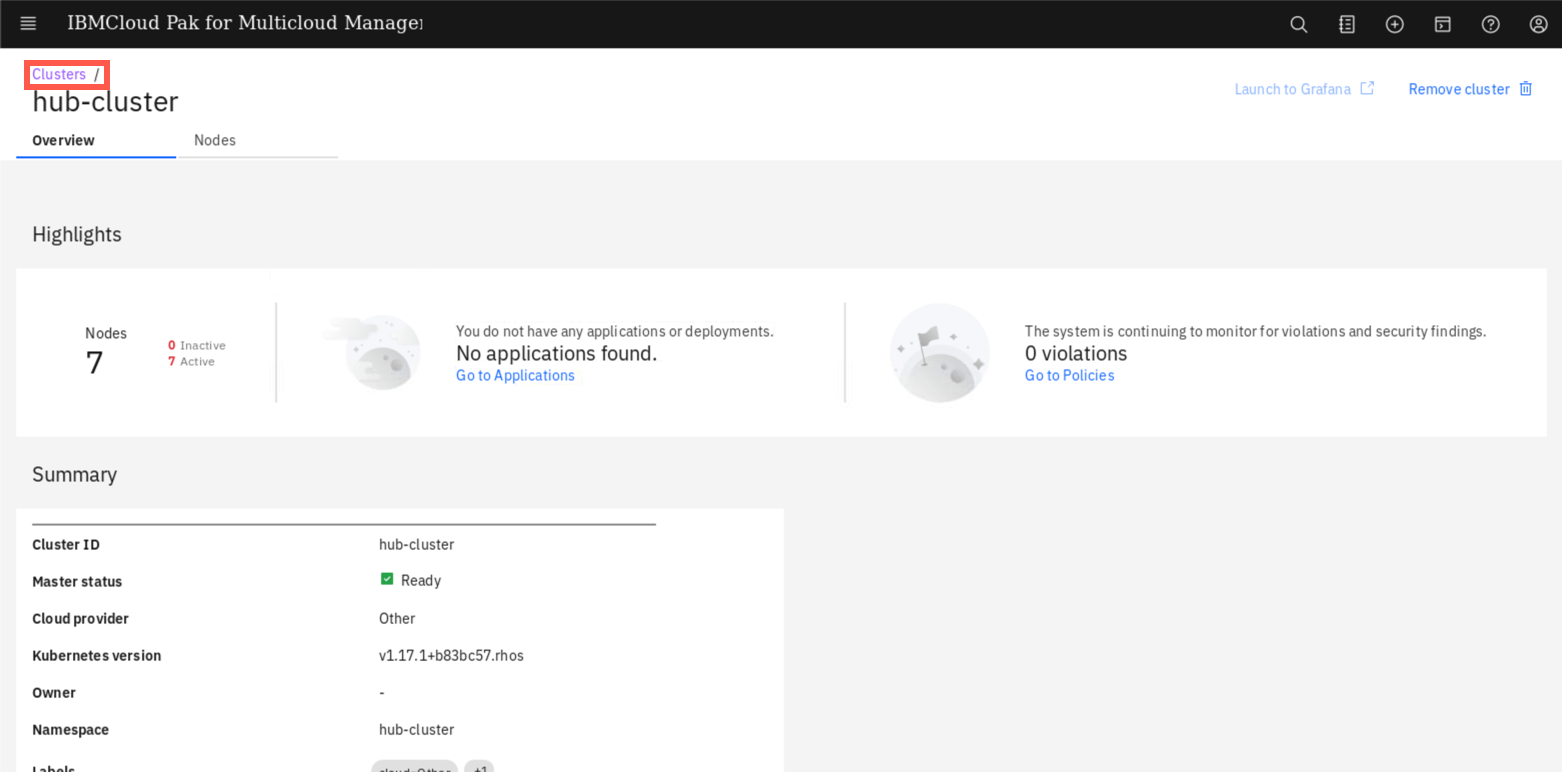1562x772 pixels.
Task: Click the hub-cluster page title
Action: coord(104,101)
